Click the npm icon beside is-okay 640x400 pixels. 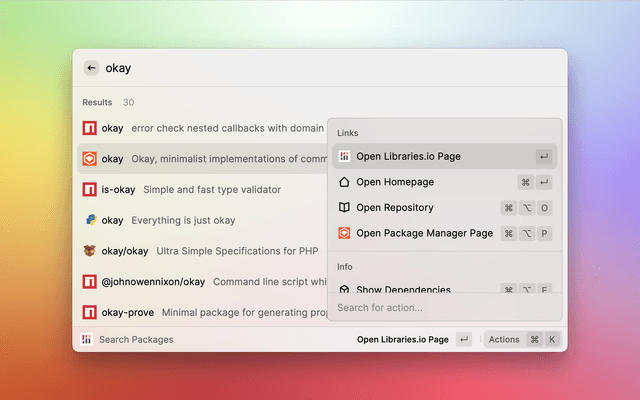89,189
